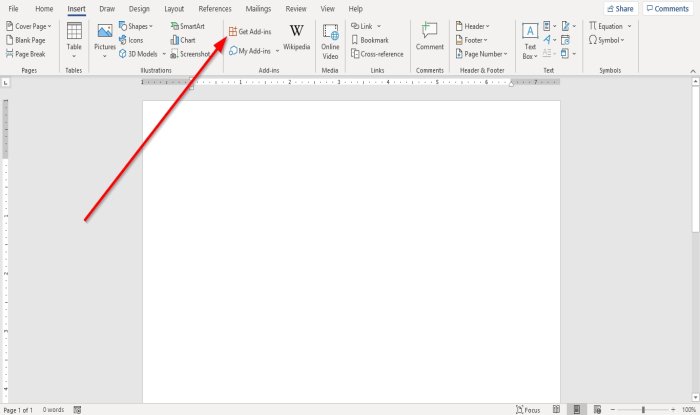The image size is (700, 415).
Task: Open Wikipedia add-in
Action: click(296, 37)
